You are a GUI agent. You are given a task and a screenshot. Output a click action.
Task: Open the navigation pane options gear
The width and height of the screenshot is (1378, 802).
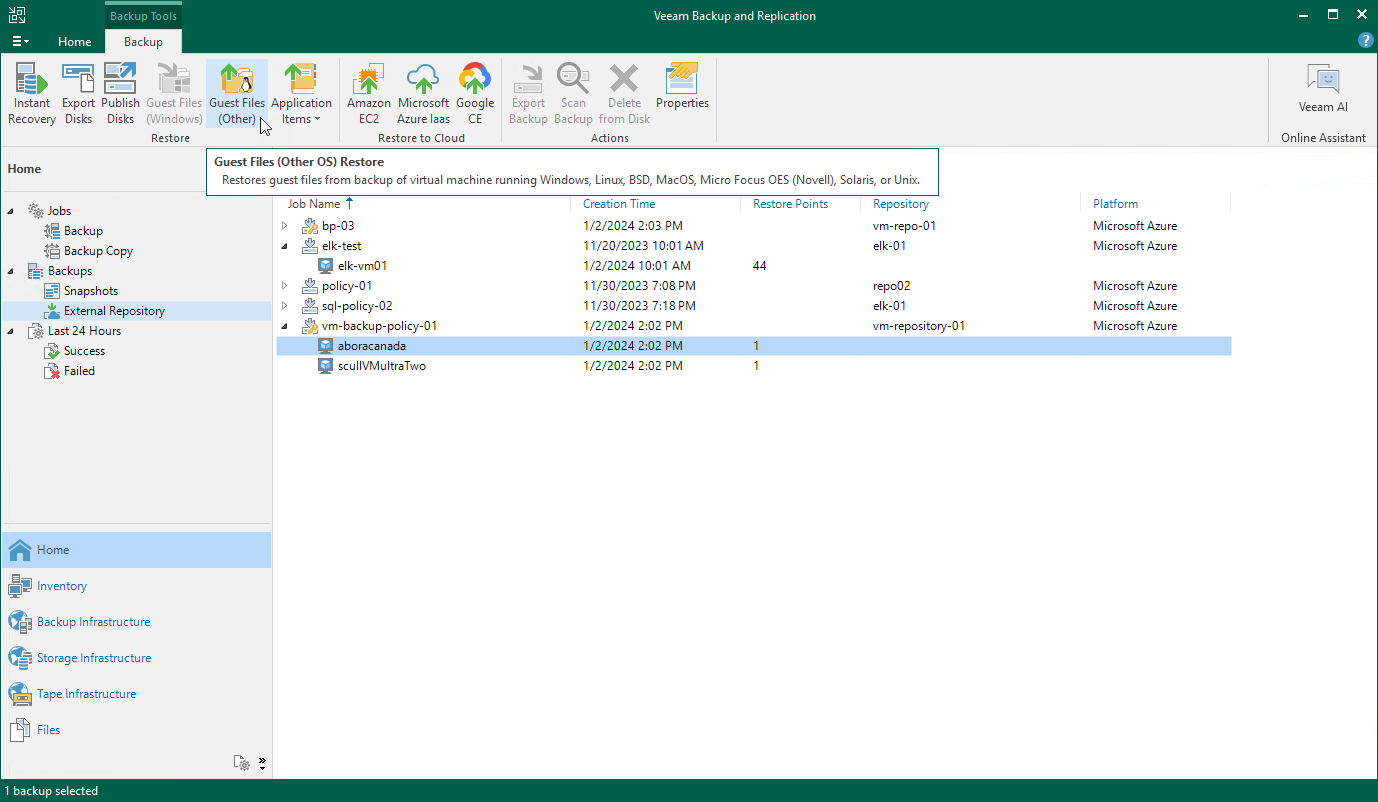tap(242, 763)
